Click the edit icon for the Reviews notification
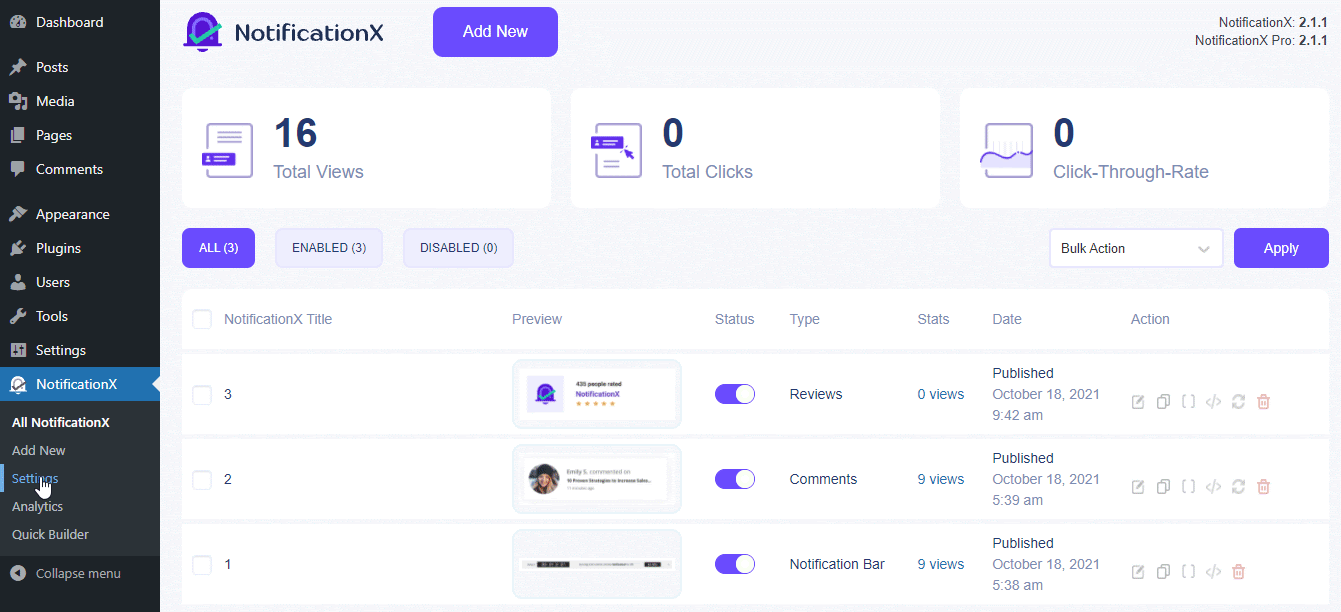Viewport: 1341px width, 612px height. (x=1138, y=402)
